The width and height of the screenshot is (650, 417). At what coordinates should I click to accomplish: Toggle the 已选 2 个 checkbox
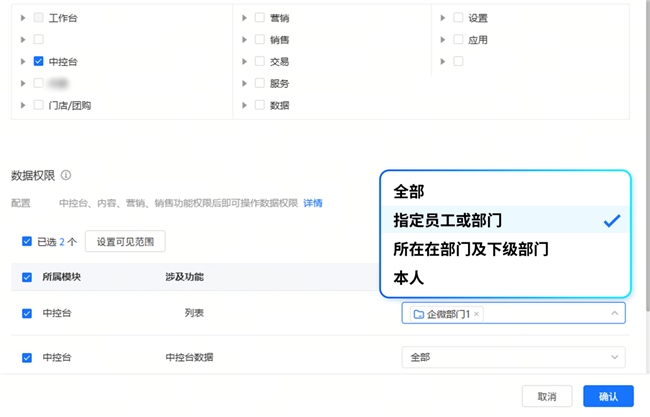[x=27, y=241]
